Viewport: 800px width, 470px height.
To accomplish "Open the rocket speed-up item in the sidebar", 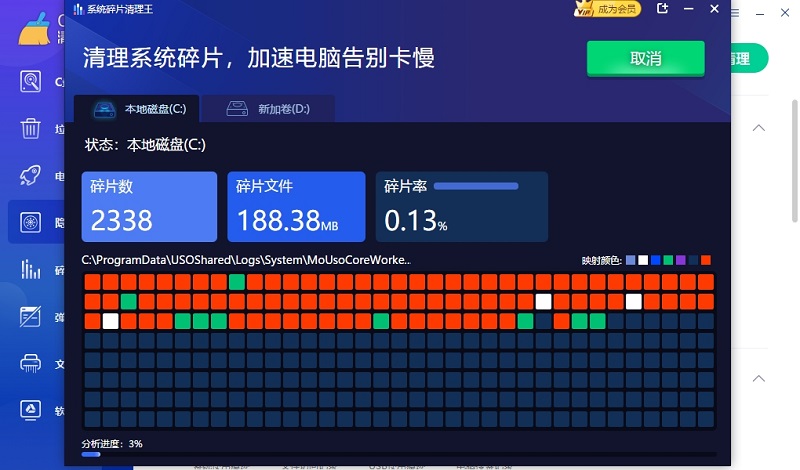I will [x=31, y=176].
